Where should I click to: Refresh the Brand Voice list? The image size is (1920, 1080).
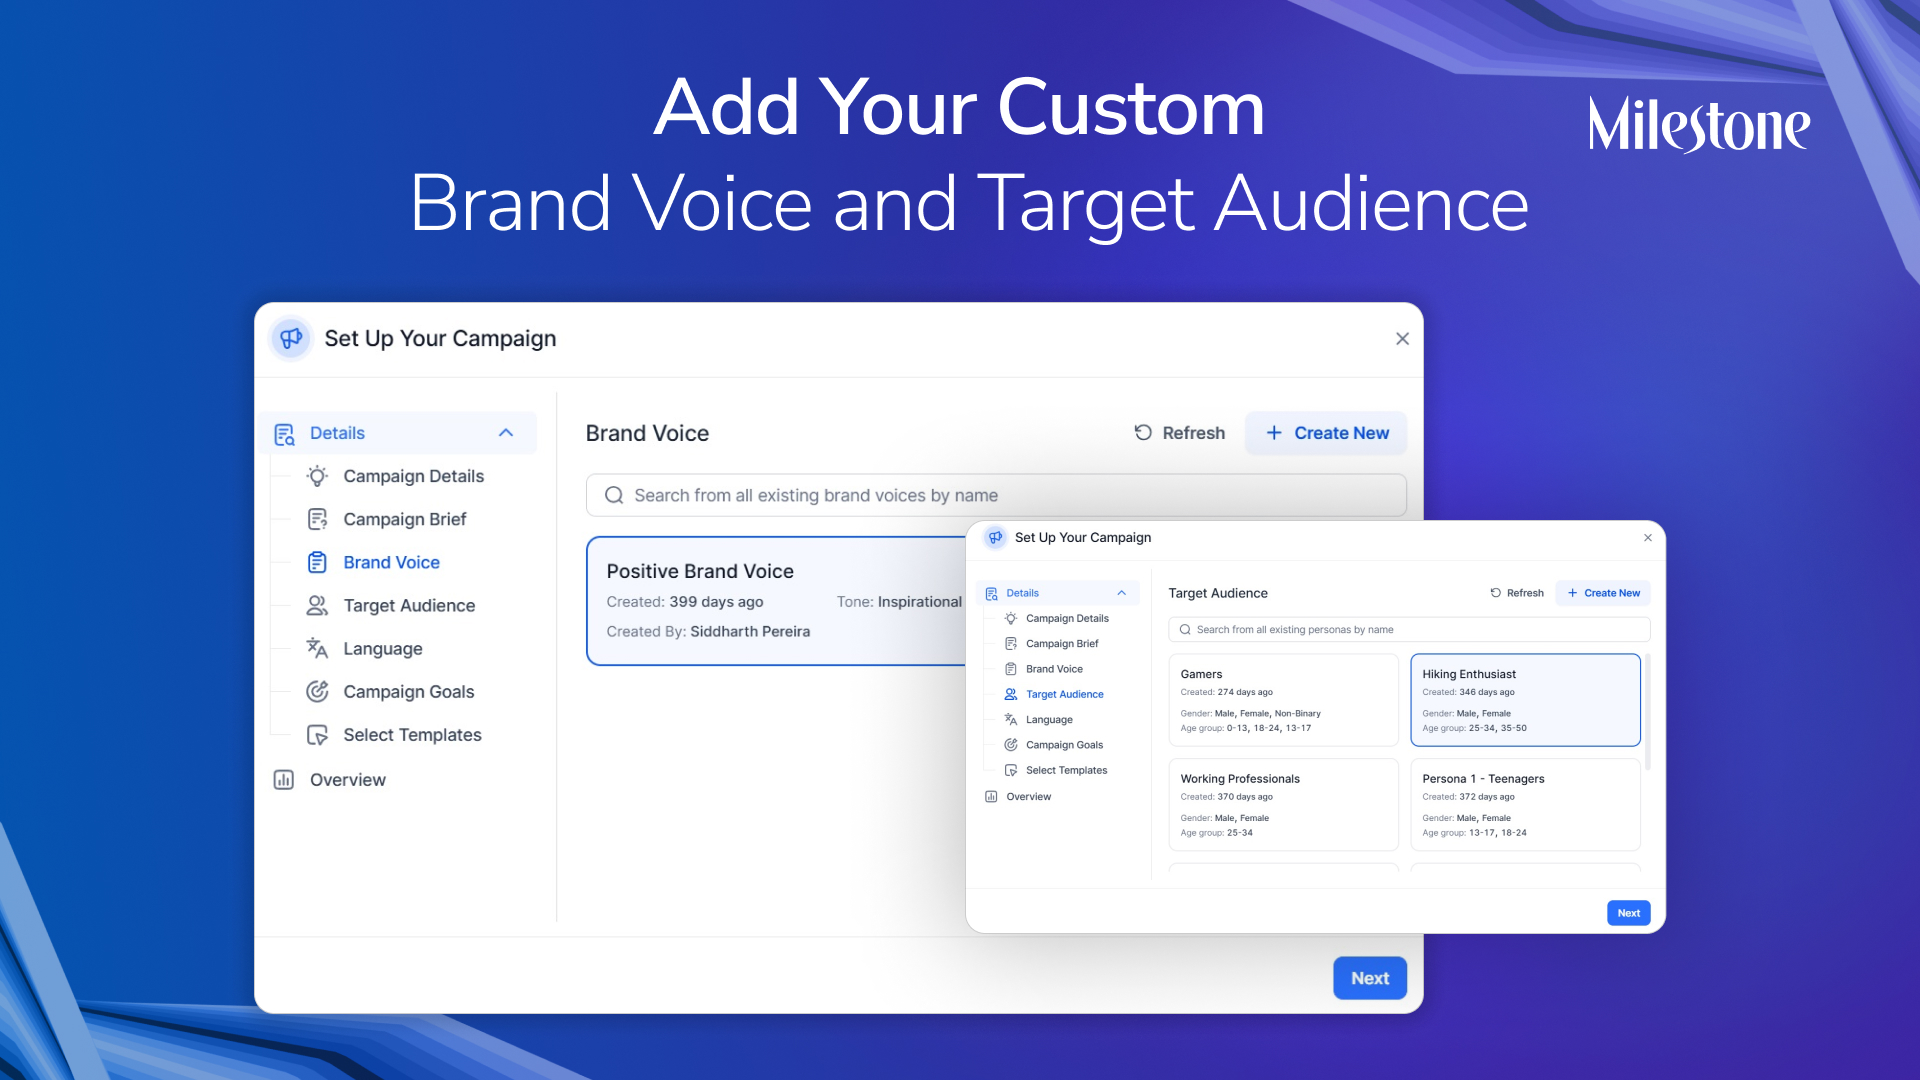pos(1180,433)
